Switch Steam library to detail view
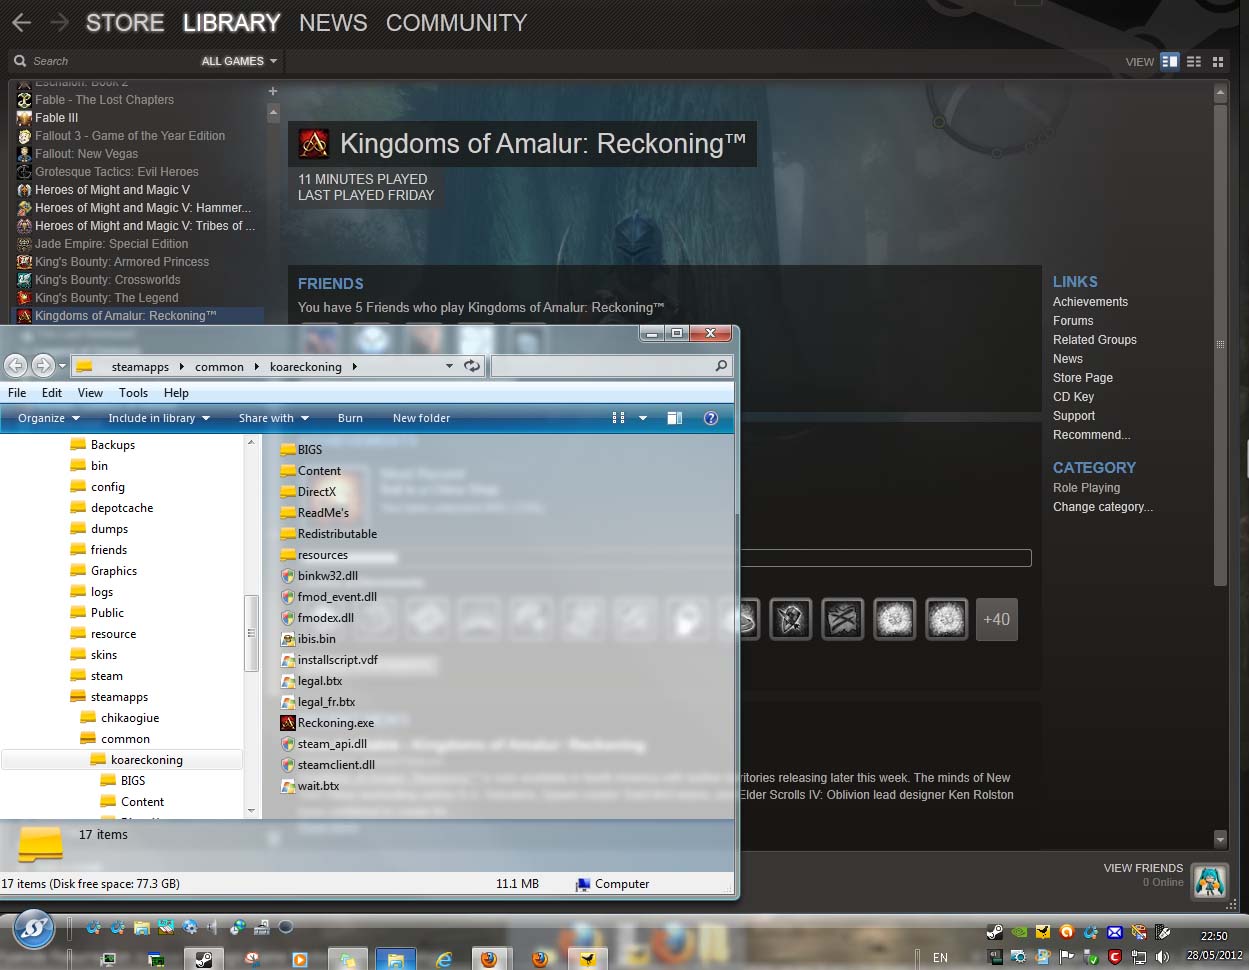Viewport: 1249px width, 970px height. (1170, 62)
